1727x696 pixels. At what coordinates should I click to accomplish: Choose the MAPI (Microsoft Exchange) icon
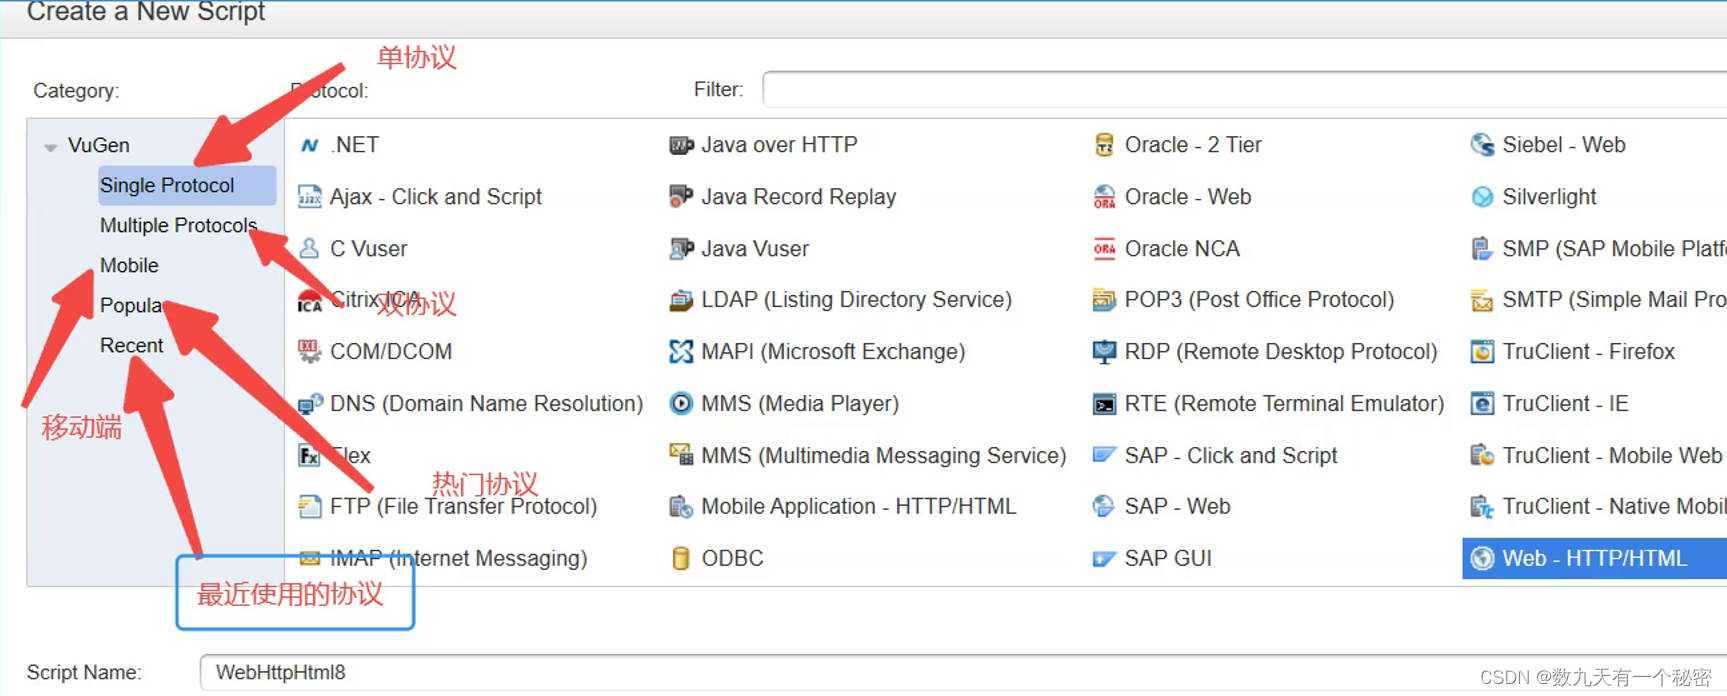pos(681,352)
